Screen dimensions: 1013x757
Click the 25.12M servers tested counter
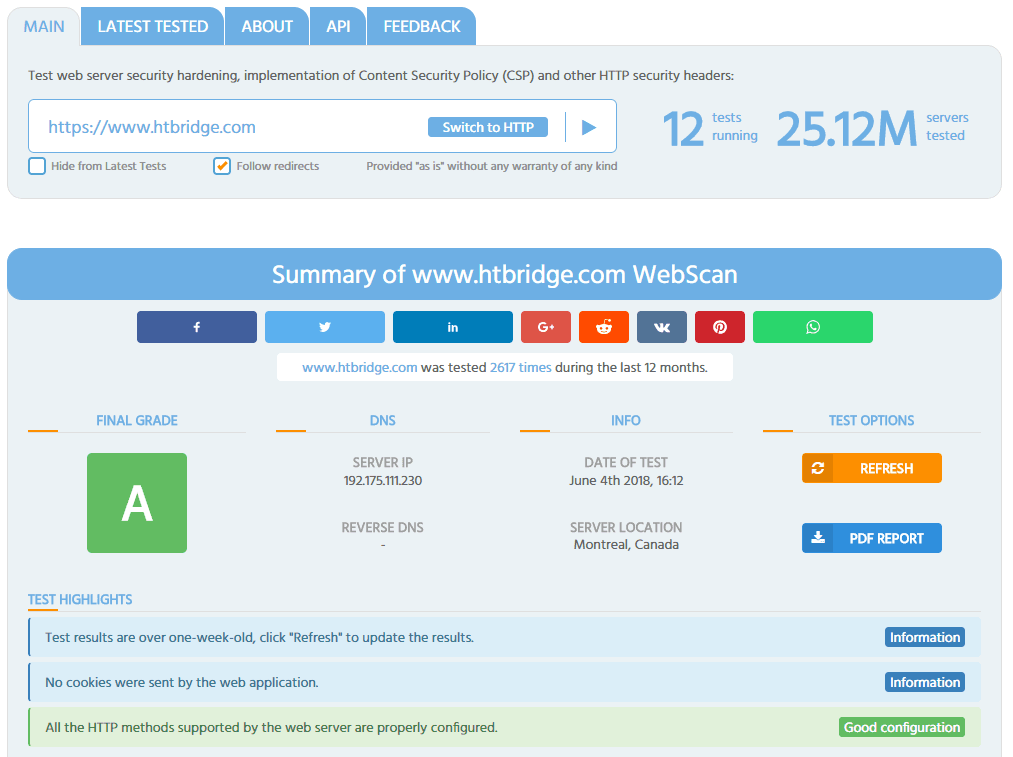872,128
